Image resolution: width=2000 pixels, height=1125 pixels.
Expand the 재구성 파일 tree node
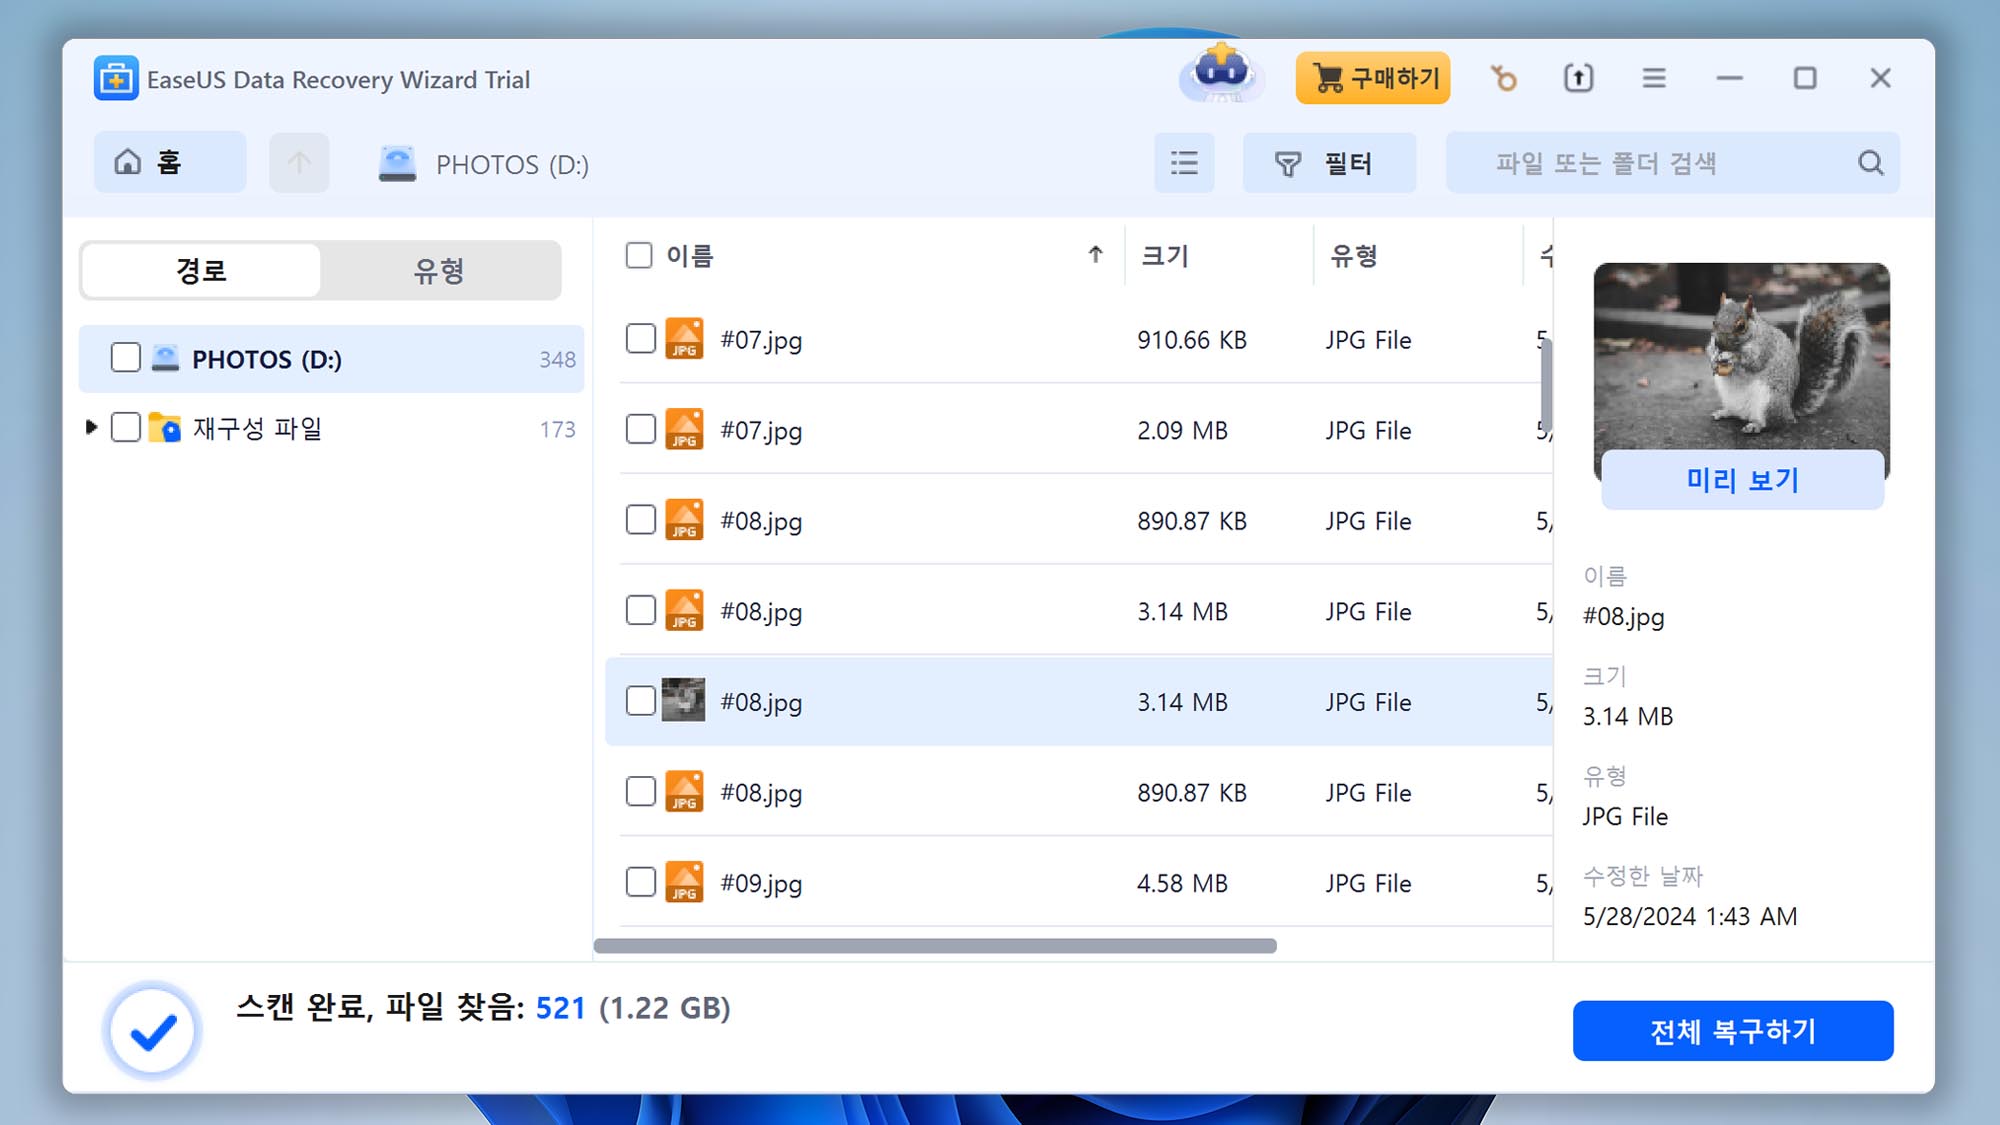(x=91, y=428)
